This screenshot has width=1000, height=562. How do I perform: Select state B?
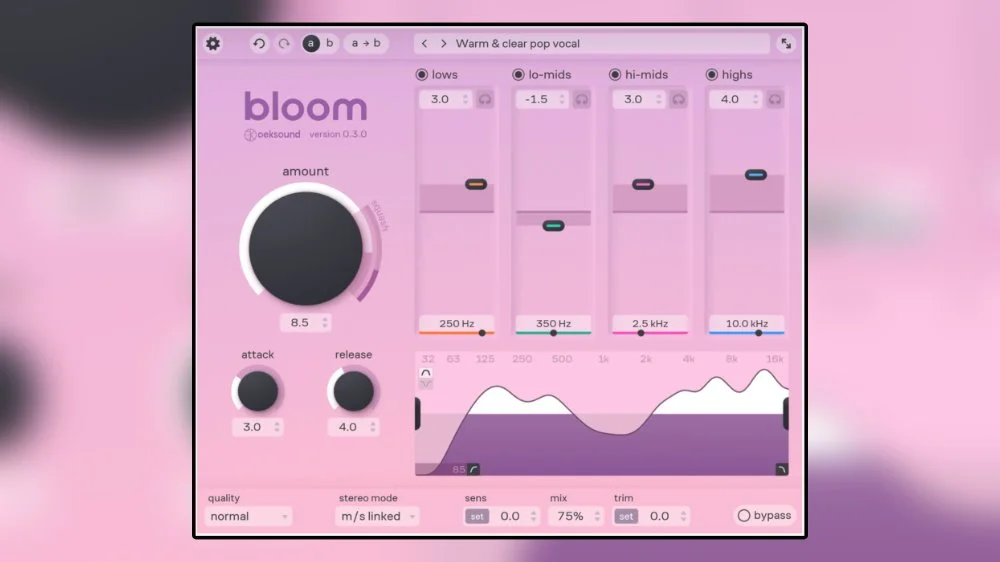click(x=330, y=43)
